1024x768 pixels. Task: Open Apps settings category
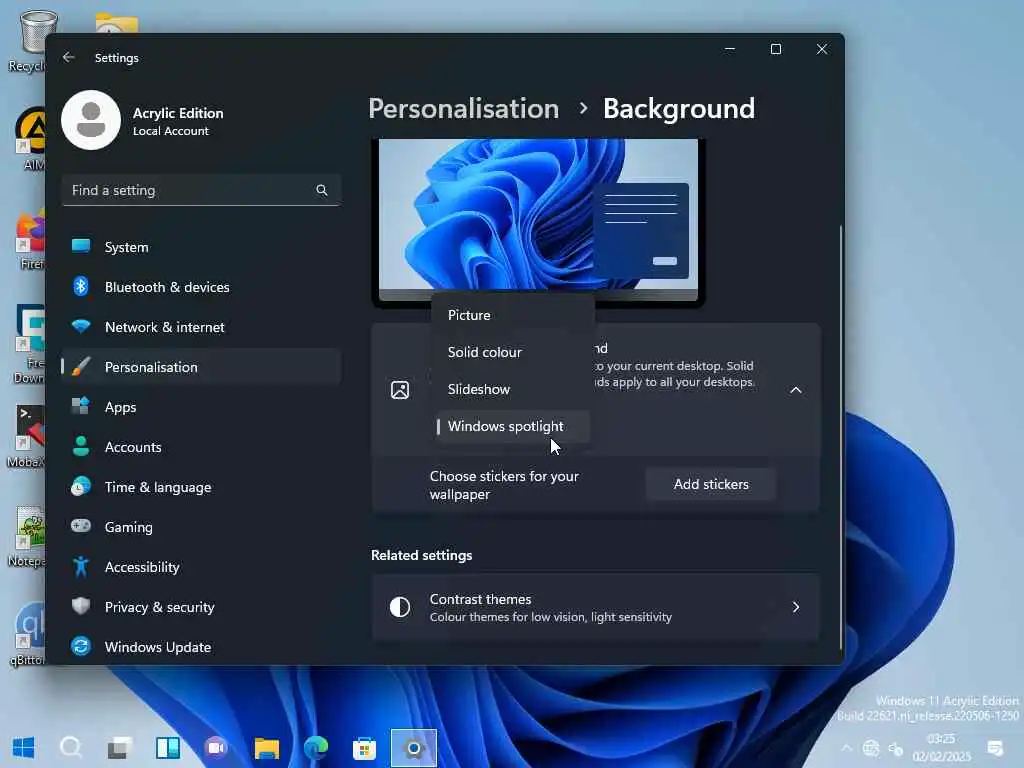[201, 407]
